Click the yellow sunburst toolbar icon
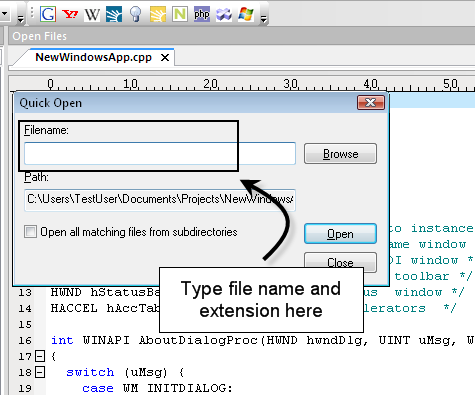 click(x=158, y=14)
